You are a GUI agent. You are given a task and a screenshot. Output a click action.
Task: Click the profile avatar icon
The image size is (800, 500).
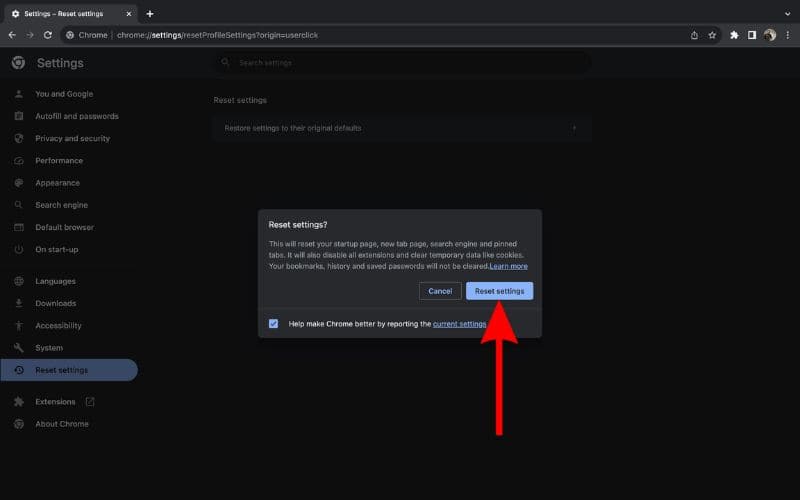[x=769, y=35]
